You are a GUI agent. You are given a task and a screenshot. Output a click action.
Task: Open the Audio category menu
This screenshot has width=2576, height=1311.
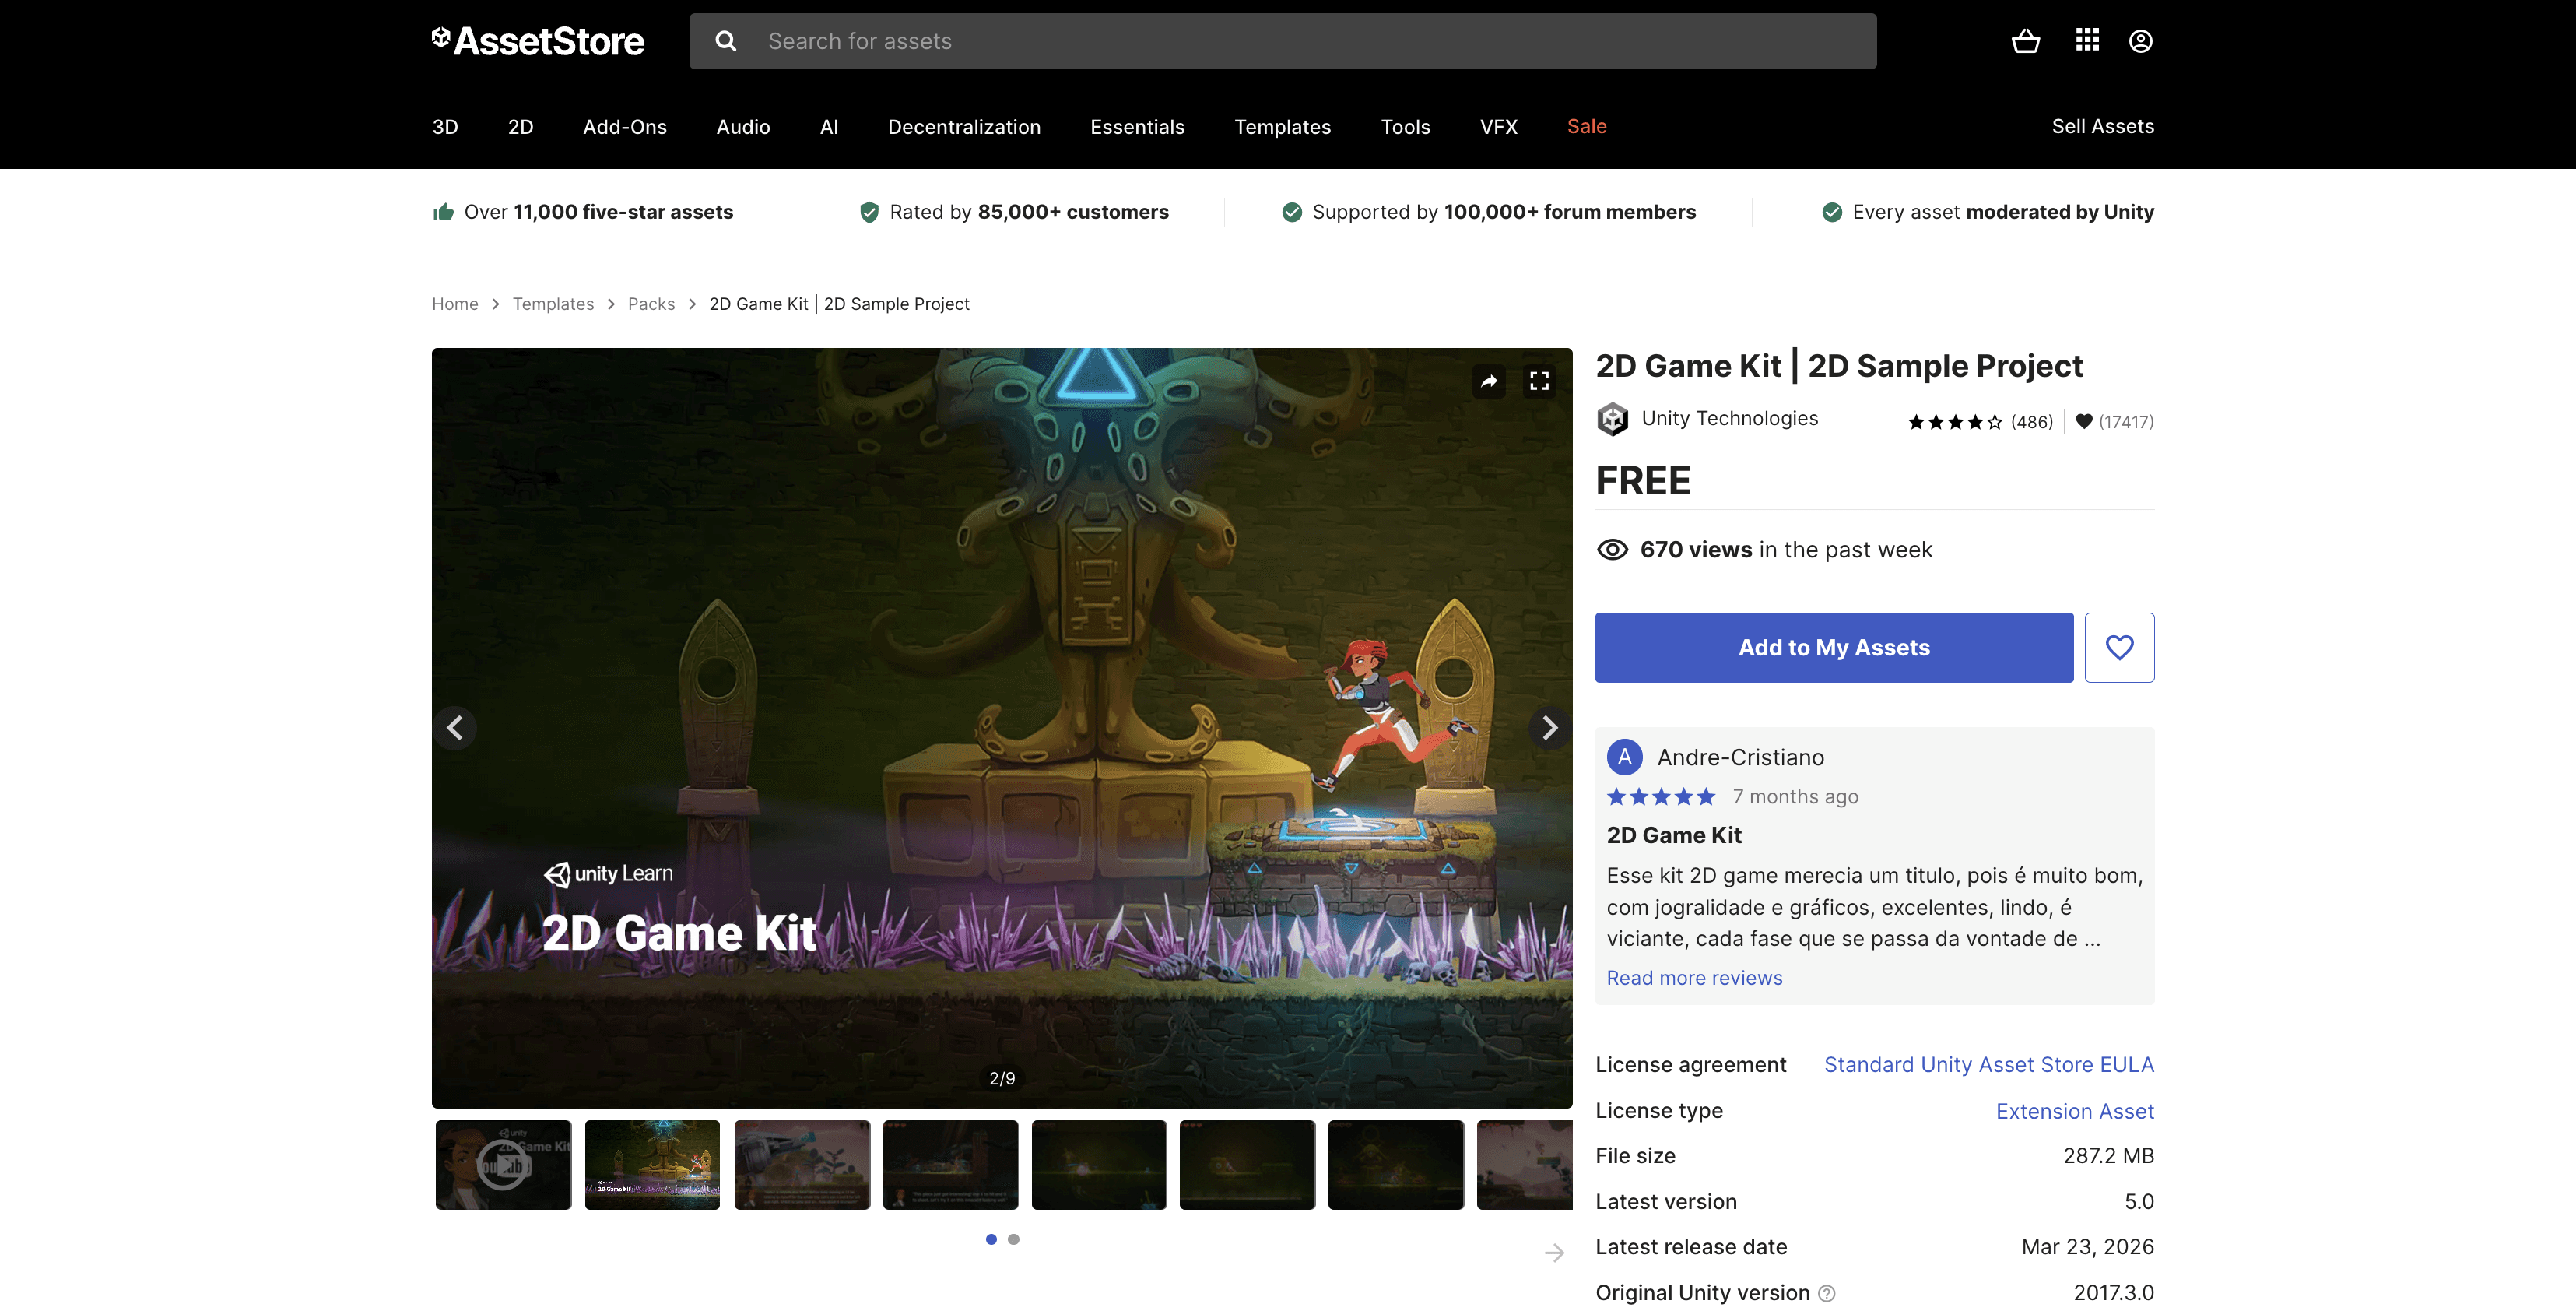point(743,127)
